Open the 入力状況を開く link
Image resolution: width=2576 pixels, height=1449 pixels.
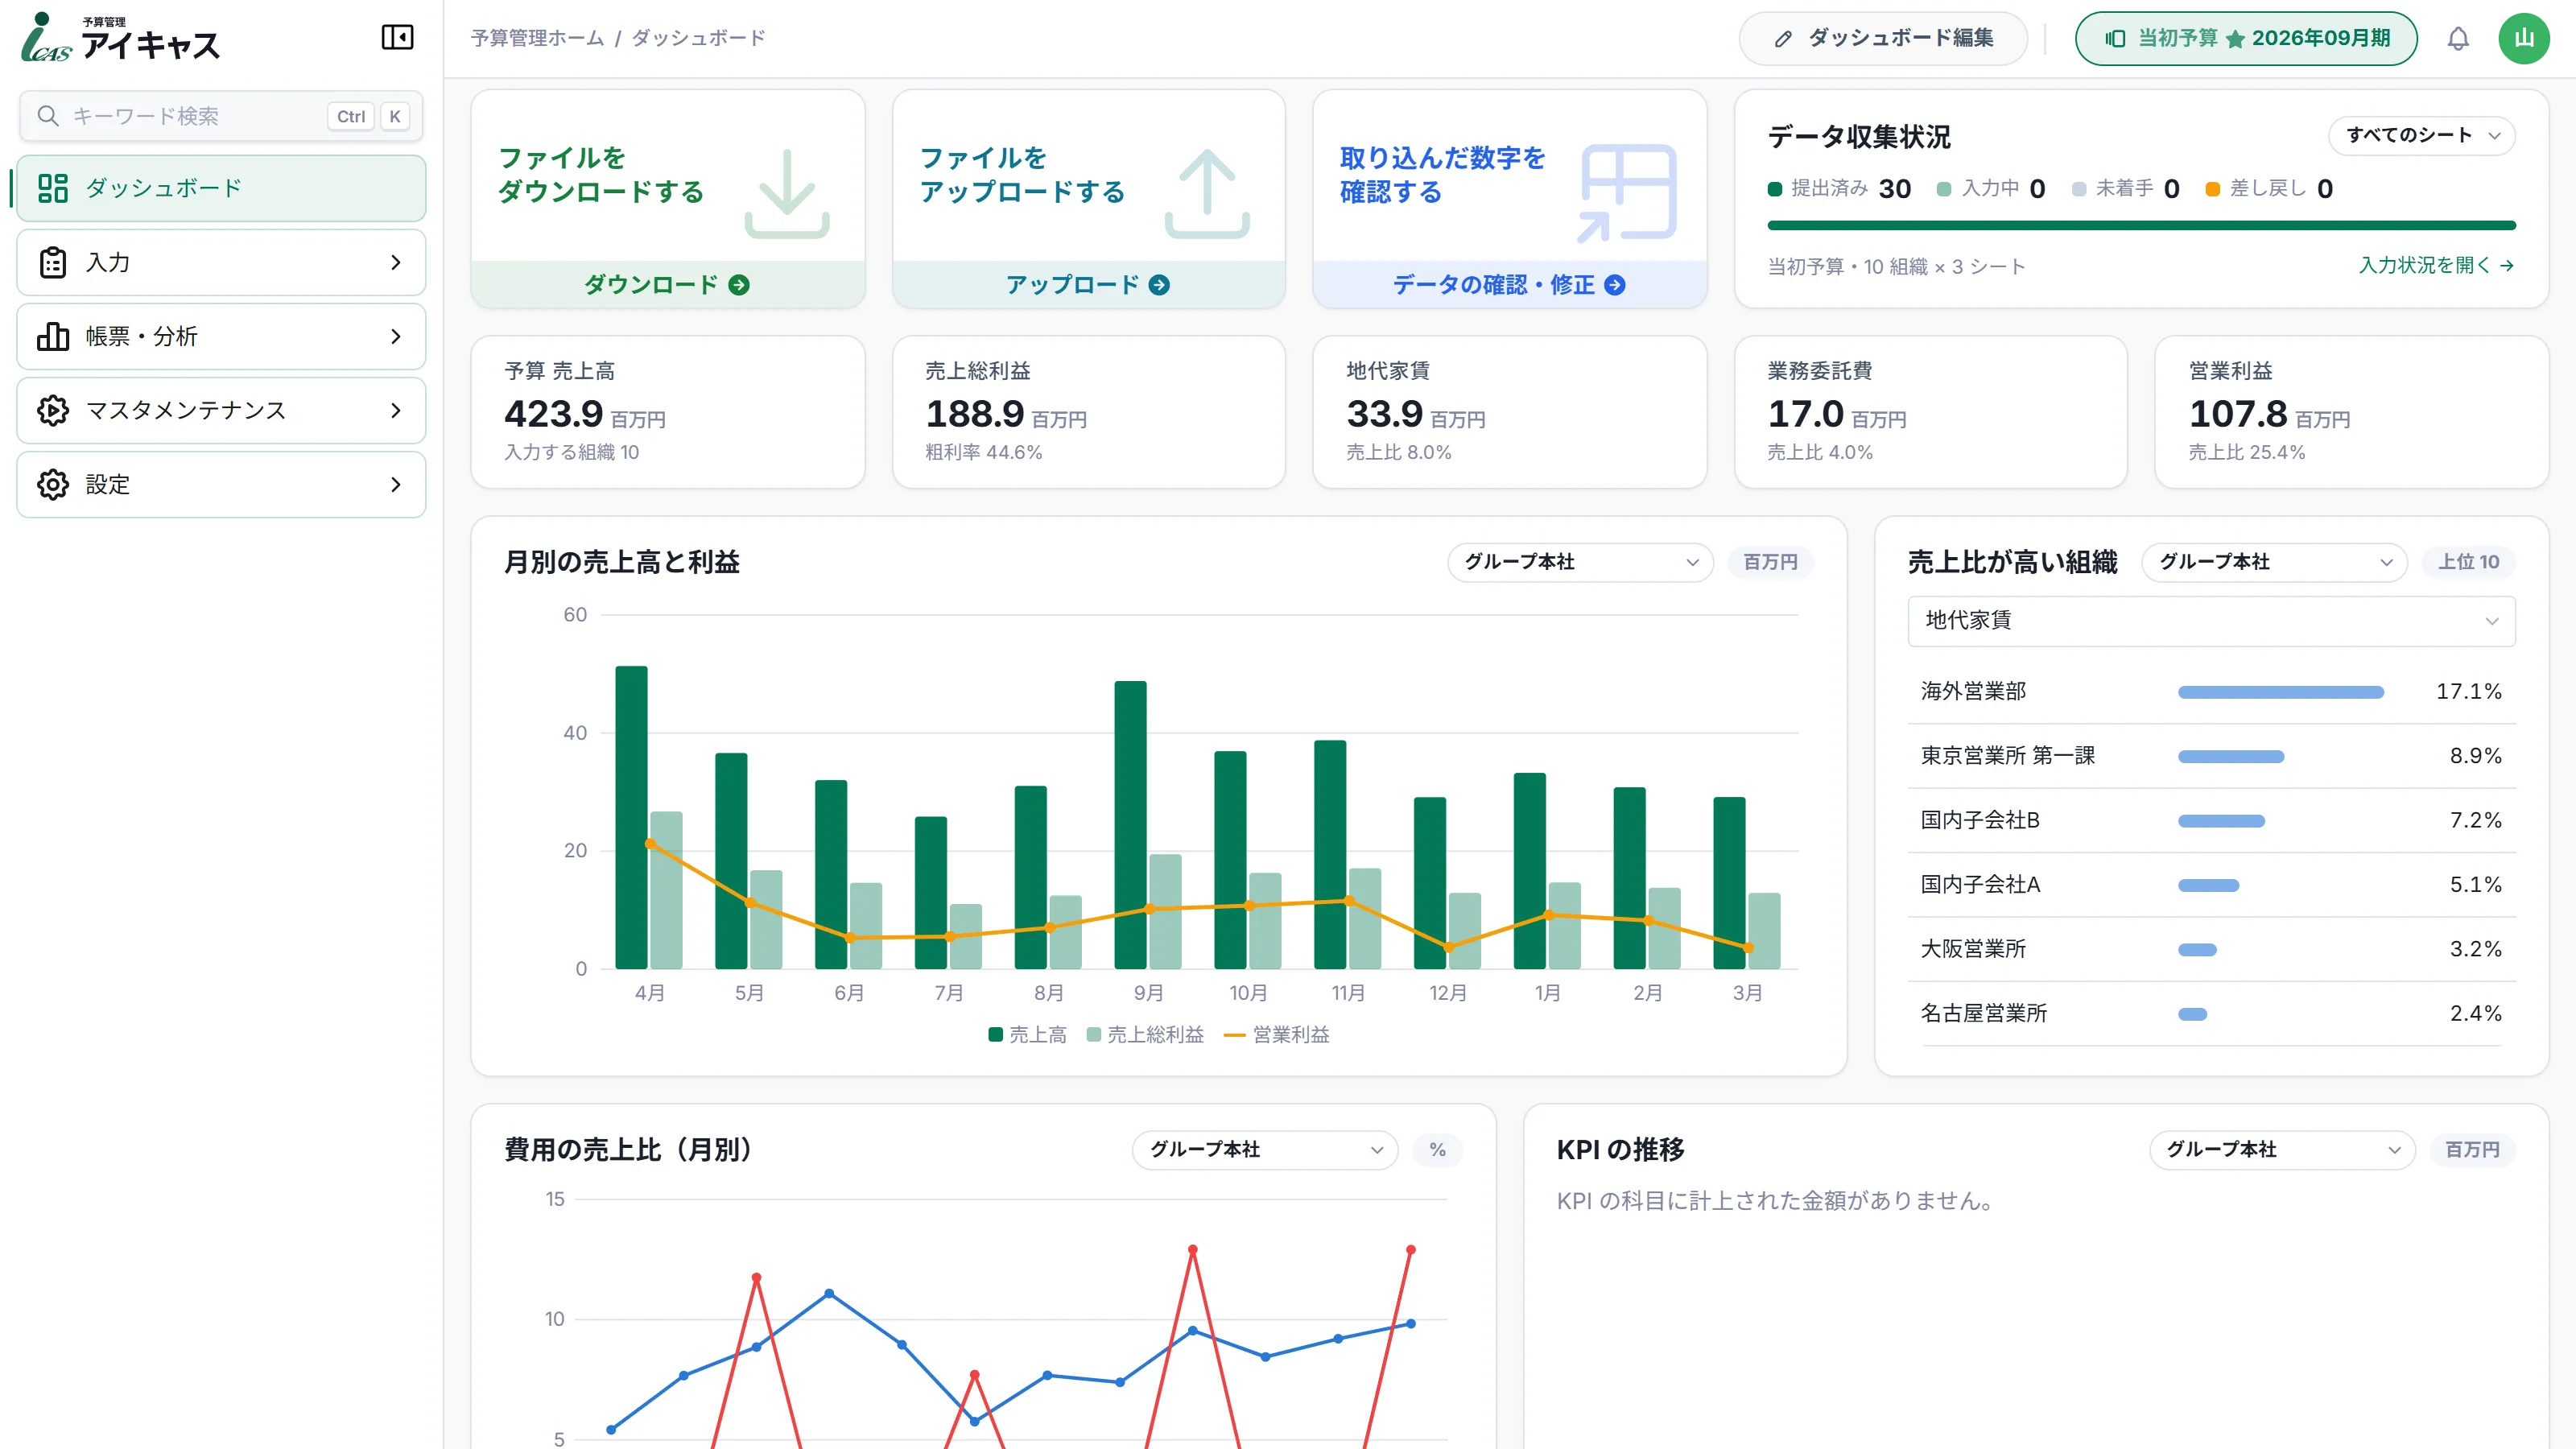[2436, 265]
